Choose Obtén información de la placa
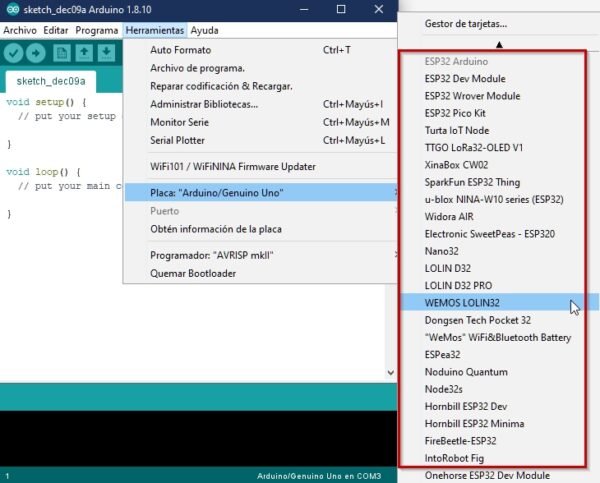This screenshot has width=600, height=483. (x=260, y=229)
